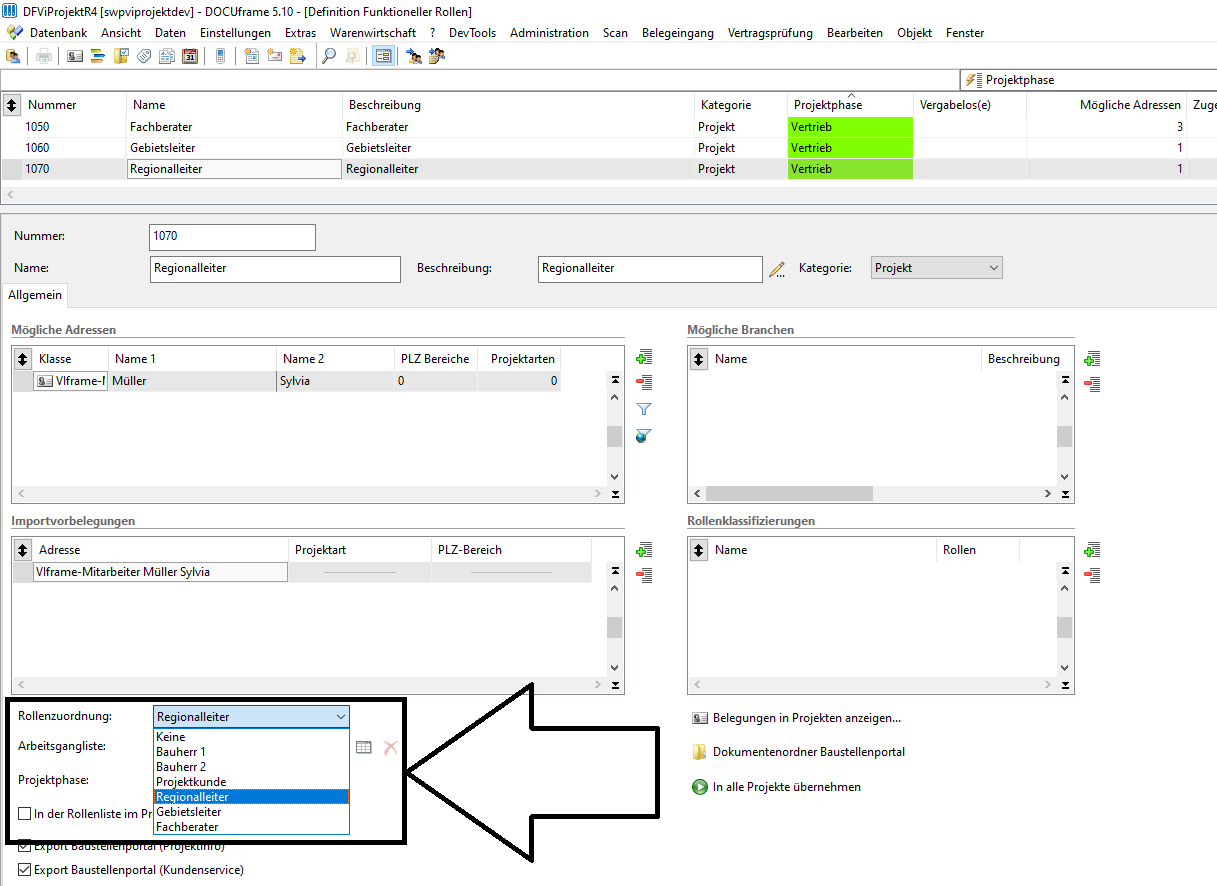Click the print icon in the toolbar
Image resolution: width=1217 pixels, height=886 pixels.
coord(44,56)
